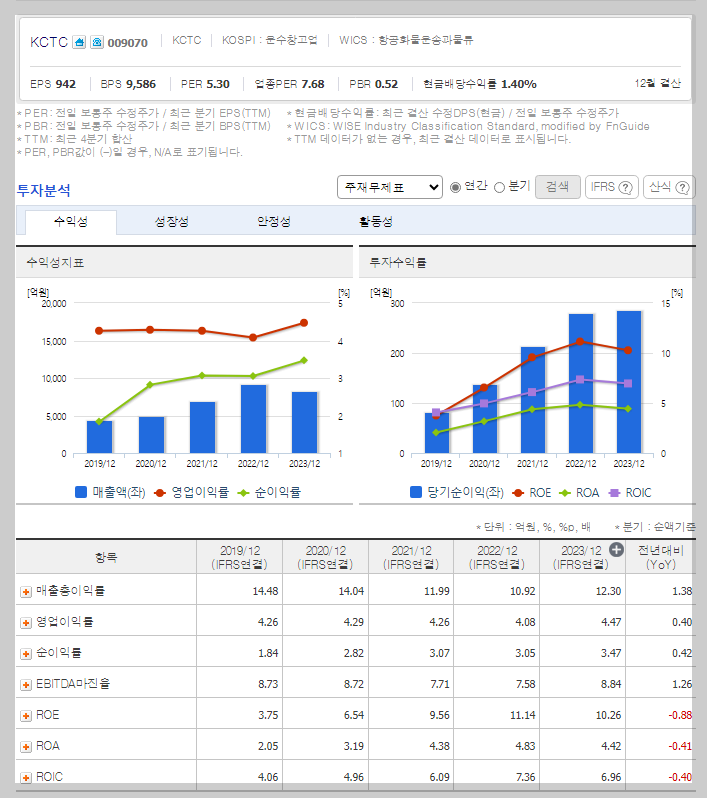The height and width of the screenshot is (798, 707).
Task: Click the home icon next to KCTC
Action: pyautogui.click(x=79, y=42)
